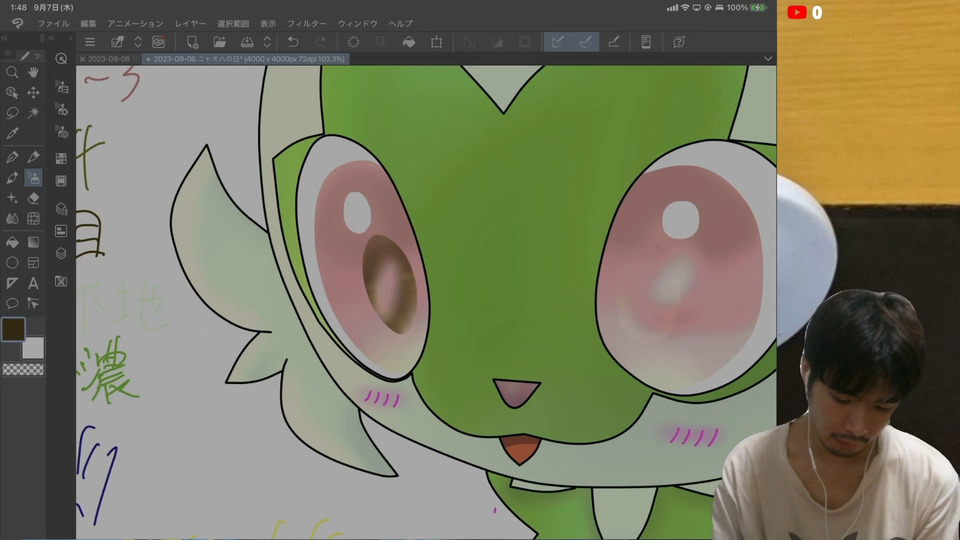The image size is (960, 540).
Task: Click the Fill icon in command bar
Action: click(408, 42)
